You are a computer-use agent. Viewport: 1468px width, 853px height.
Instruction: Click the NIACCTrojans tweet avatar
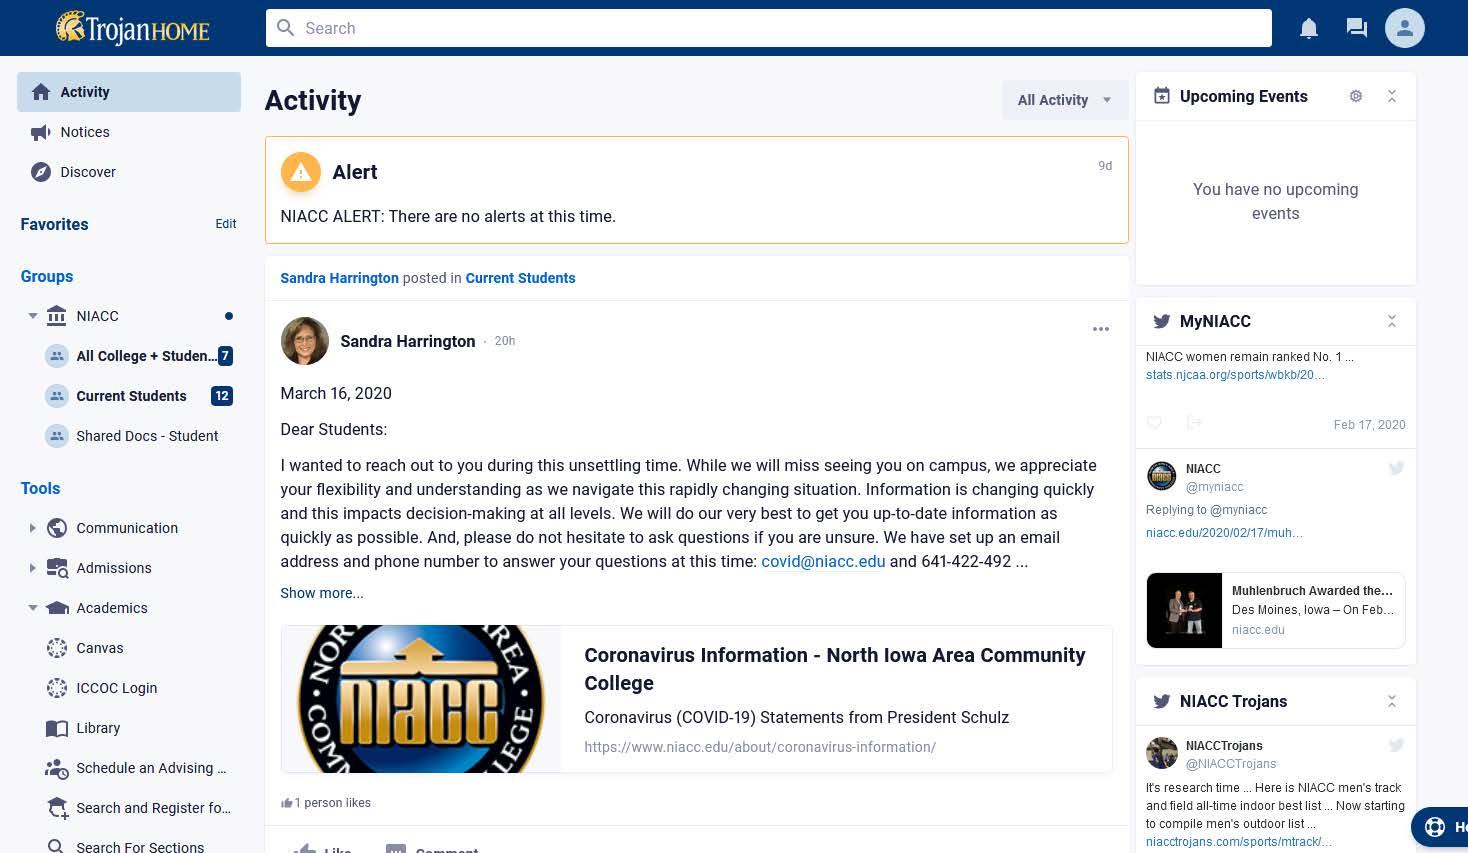1161,753
